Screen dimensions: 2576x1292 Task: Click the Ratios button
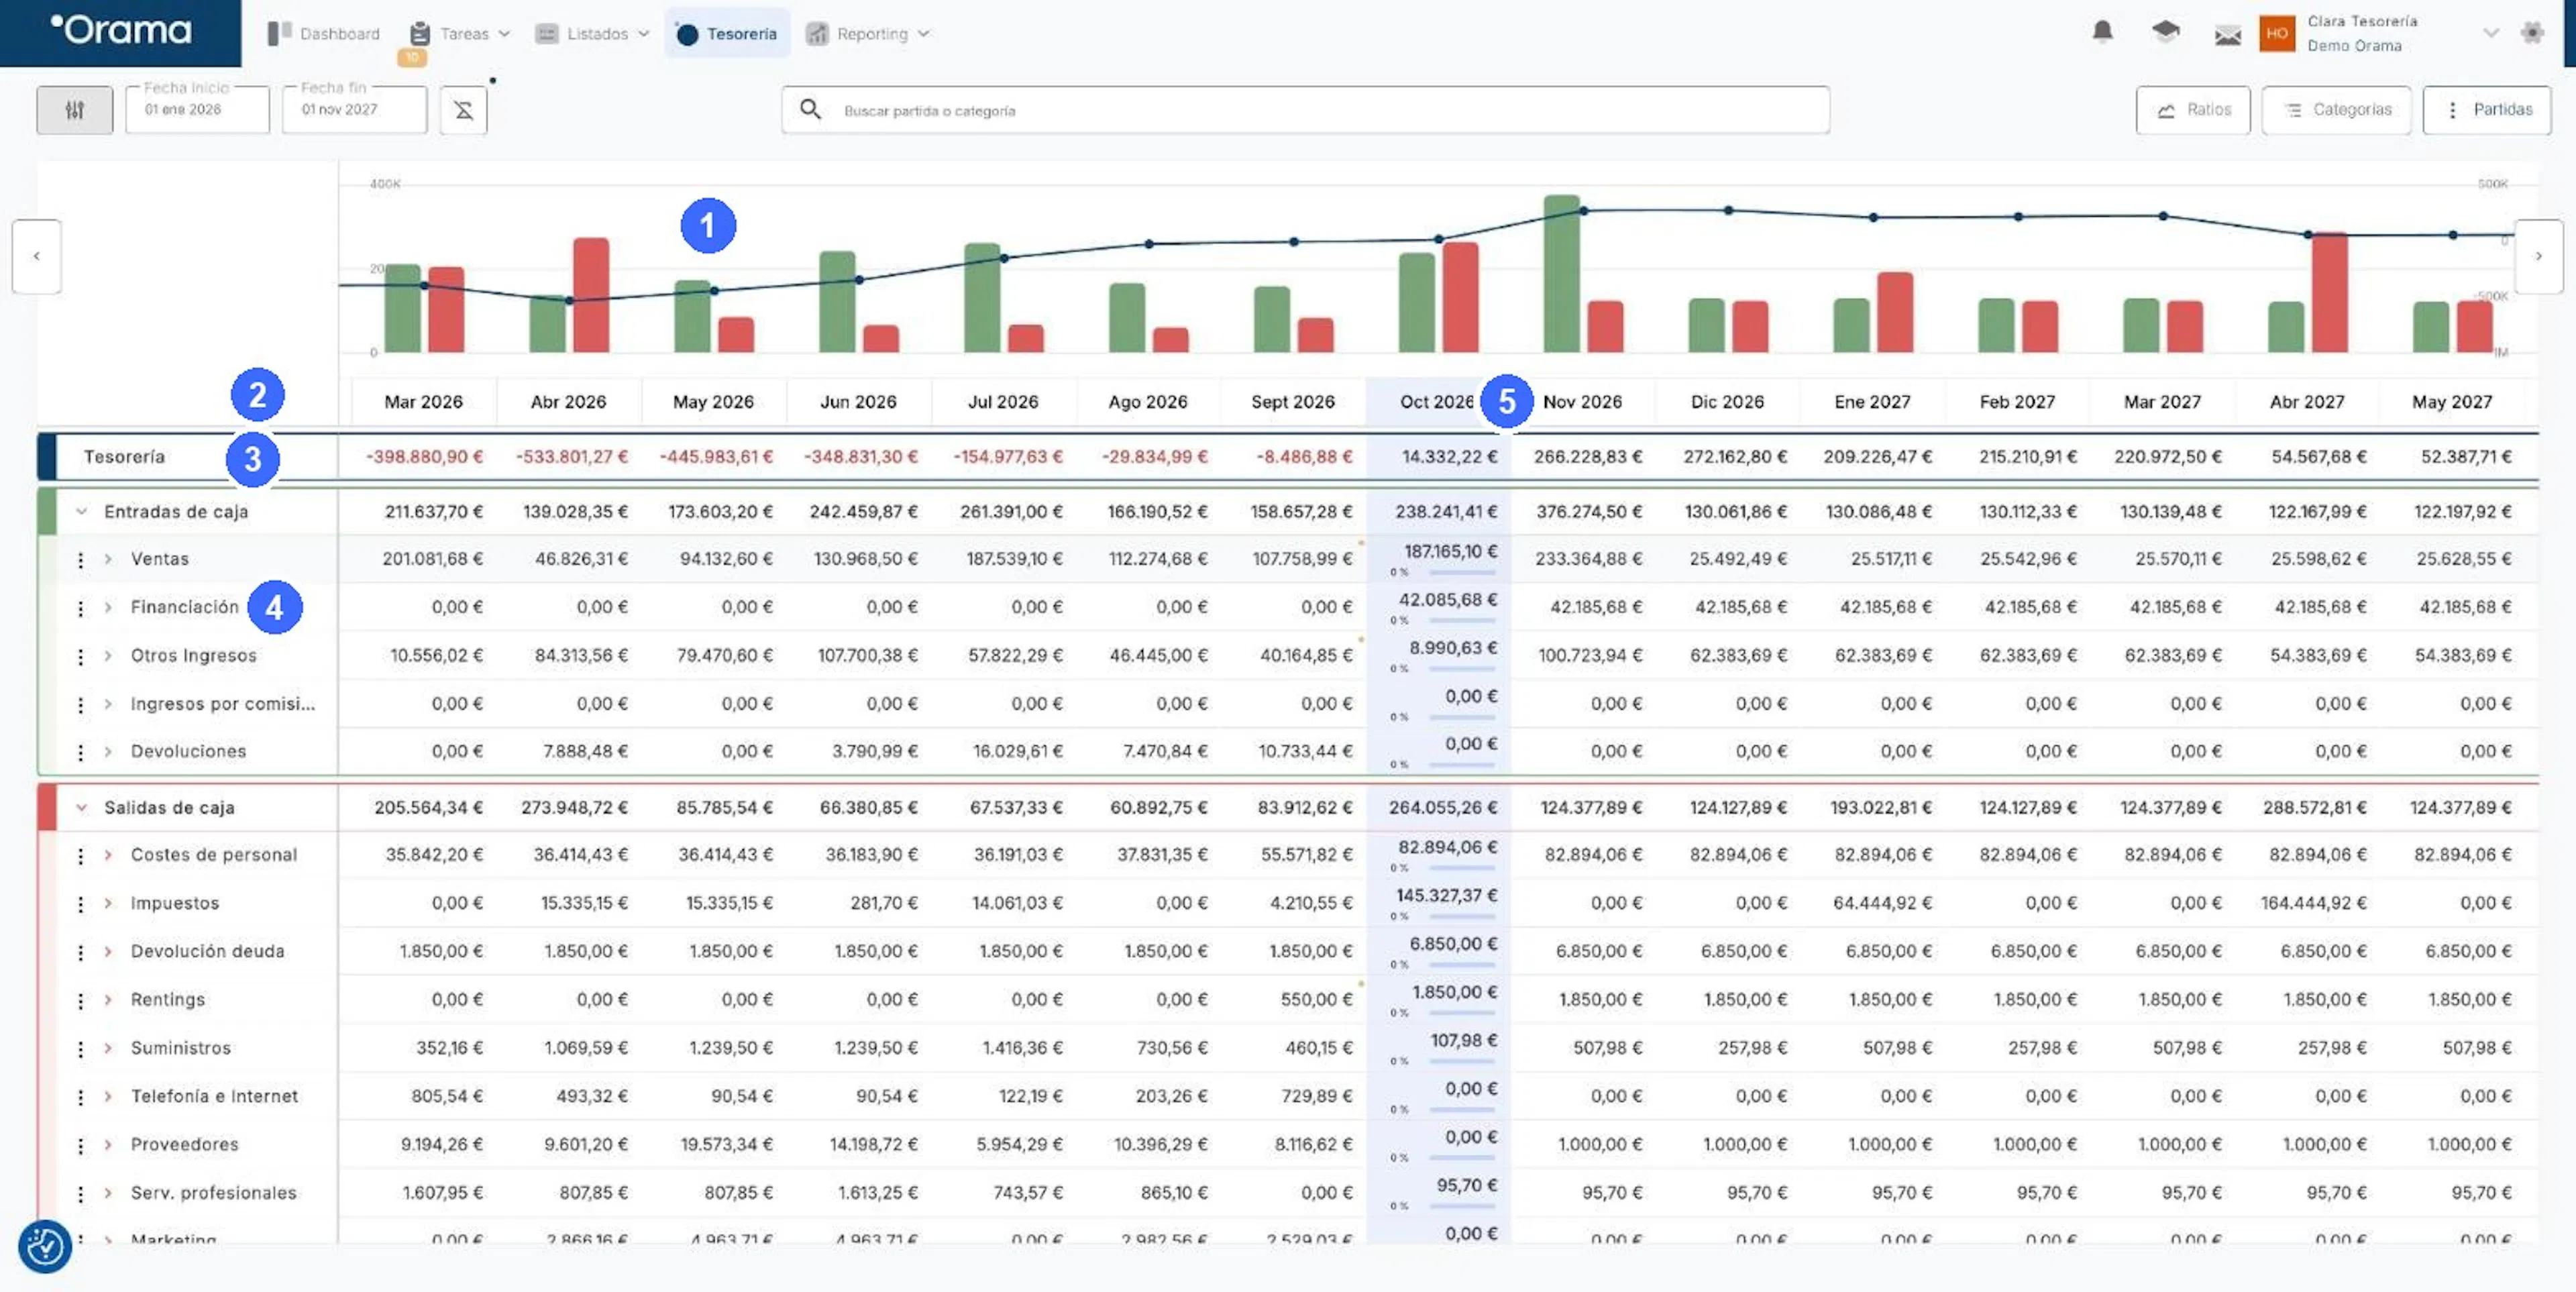pos(2193,110)
